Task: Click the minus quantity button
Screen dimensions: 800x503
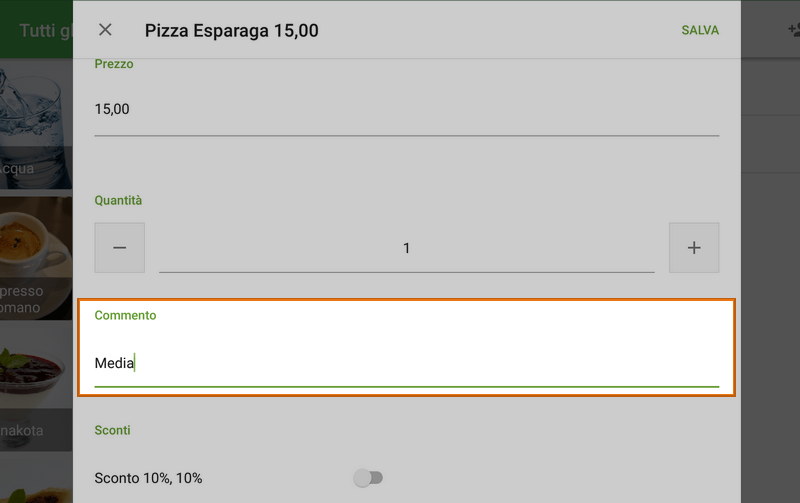Action: 120,248
